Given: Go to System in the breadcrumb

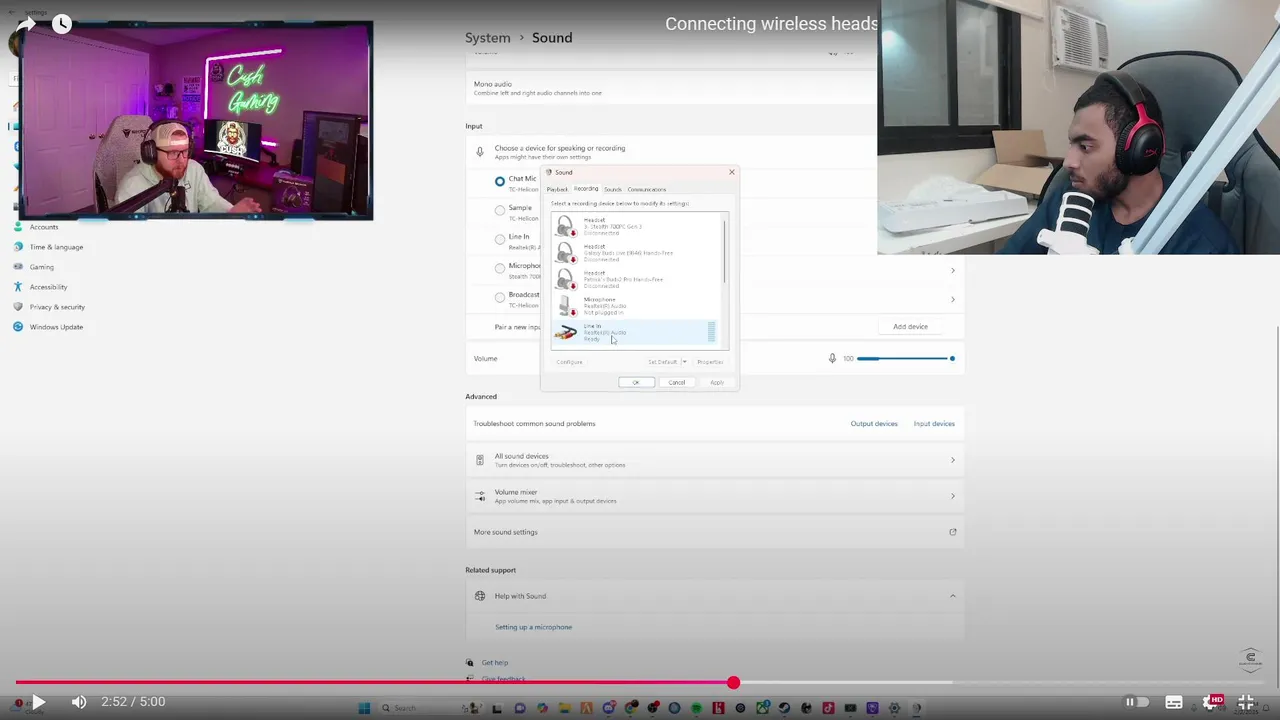Looking at the screenshot, I should [x=488, y=38].
